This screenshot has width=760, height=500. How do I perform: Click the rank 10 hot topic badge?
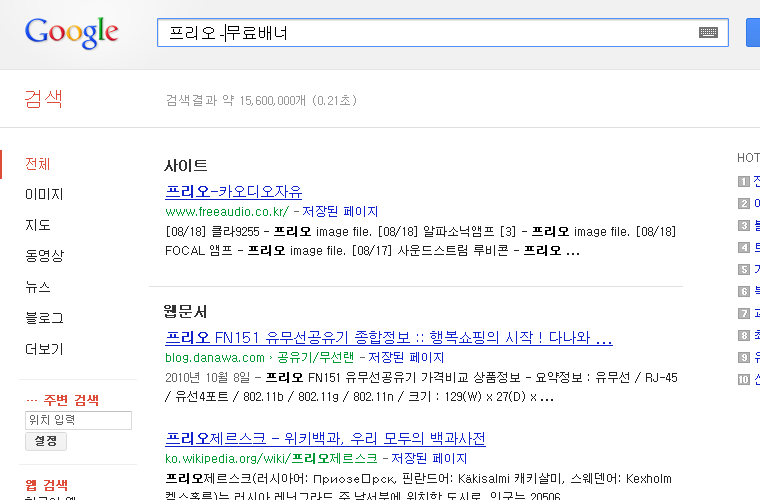point(743,379)
